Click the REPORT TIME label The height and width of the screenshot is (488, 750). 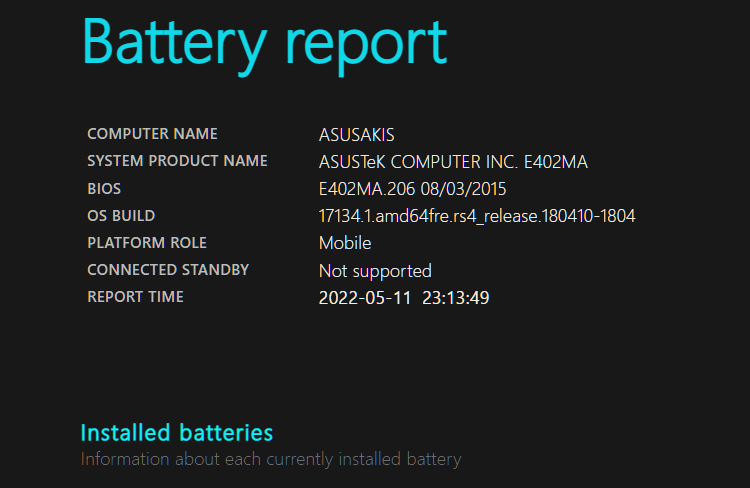click(135, 296)
